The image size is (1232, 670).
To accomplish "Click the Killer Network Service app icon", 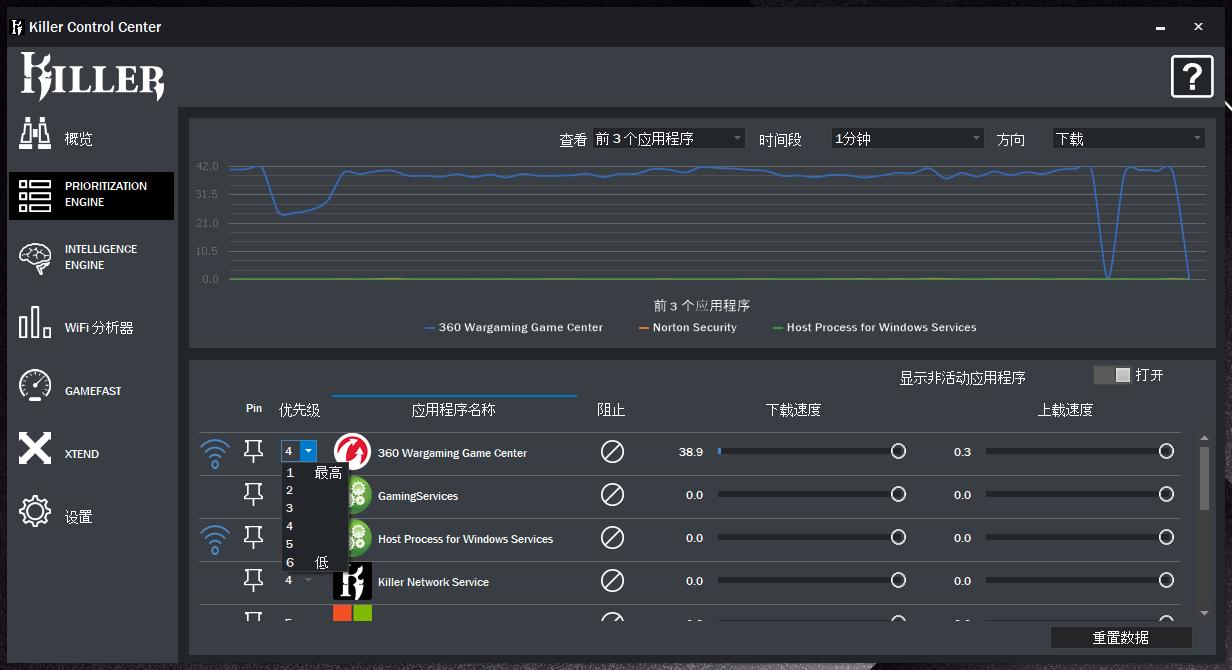I will [x=352, y=581].
